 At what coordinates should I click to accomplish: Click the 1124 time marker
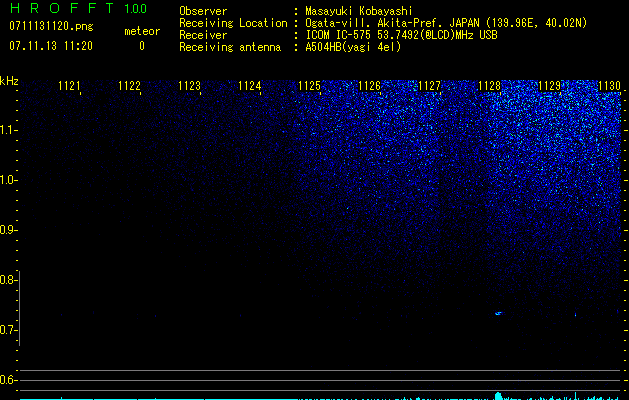pos(250,86)
